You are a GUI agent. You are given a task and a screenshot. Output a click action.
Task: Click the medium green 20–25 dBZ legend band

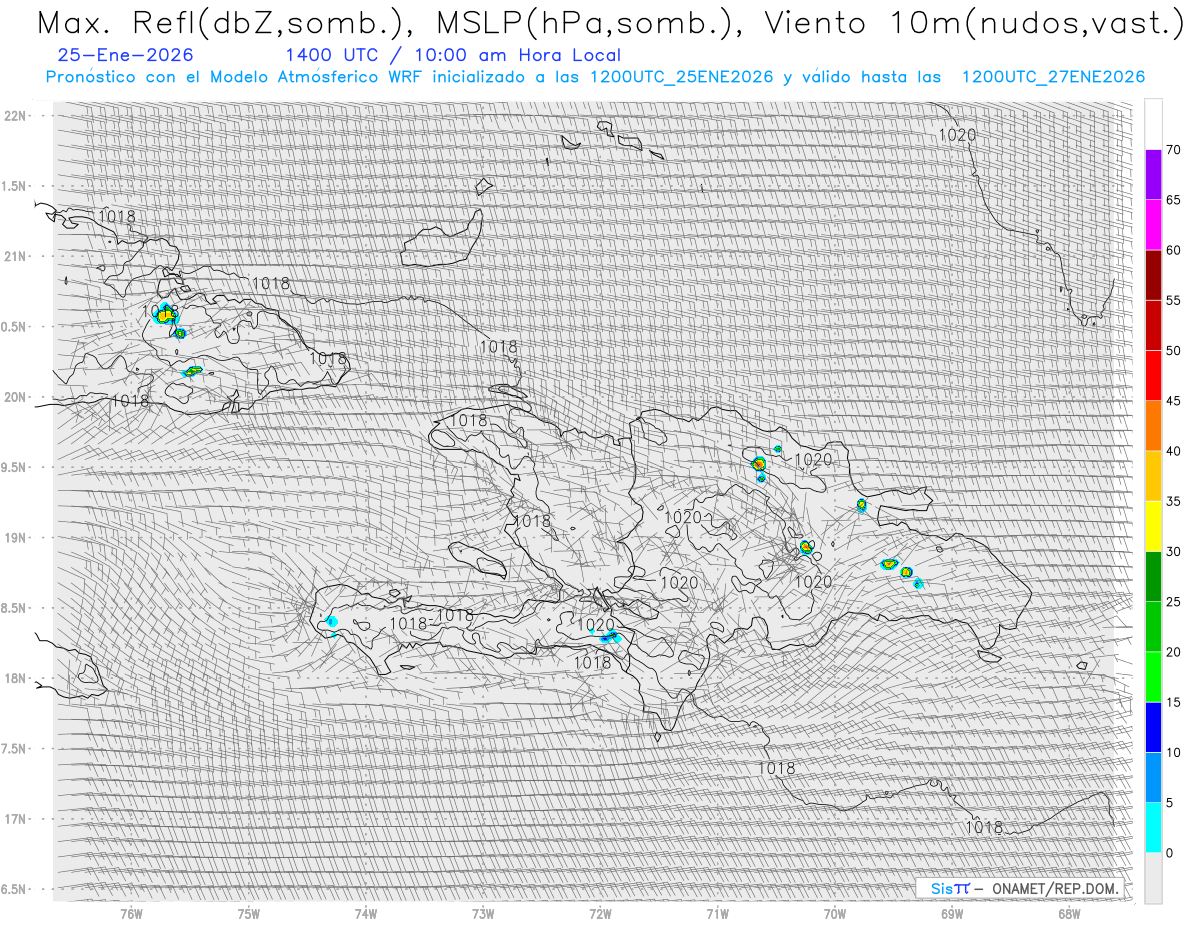pos(1153,626)
